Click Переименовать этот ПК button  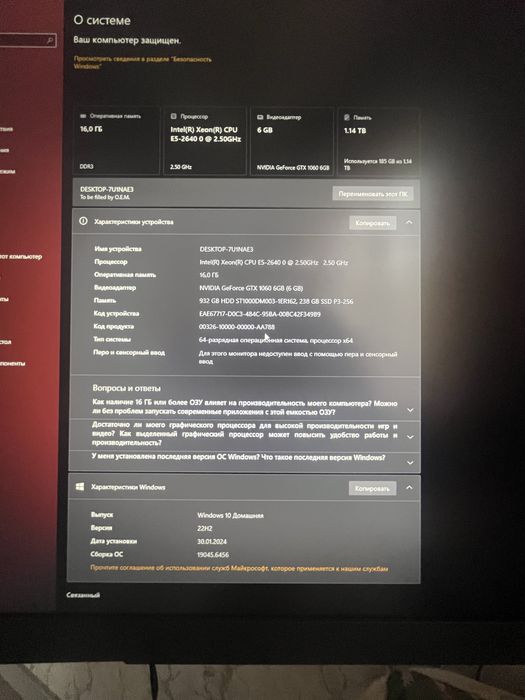tap(373, 194)
